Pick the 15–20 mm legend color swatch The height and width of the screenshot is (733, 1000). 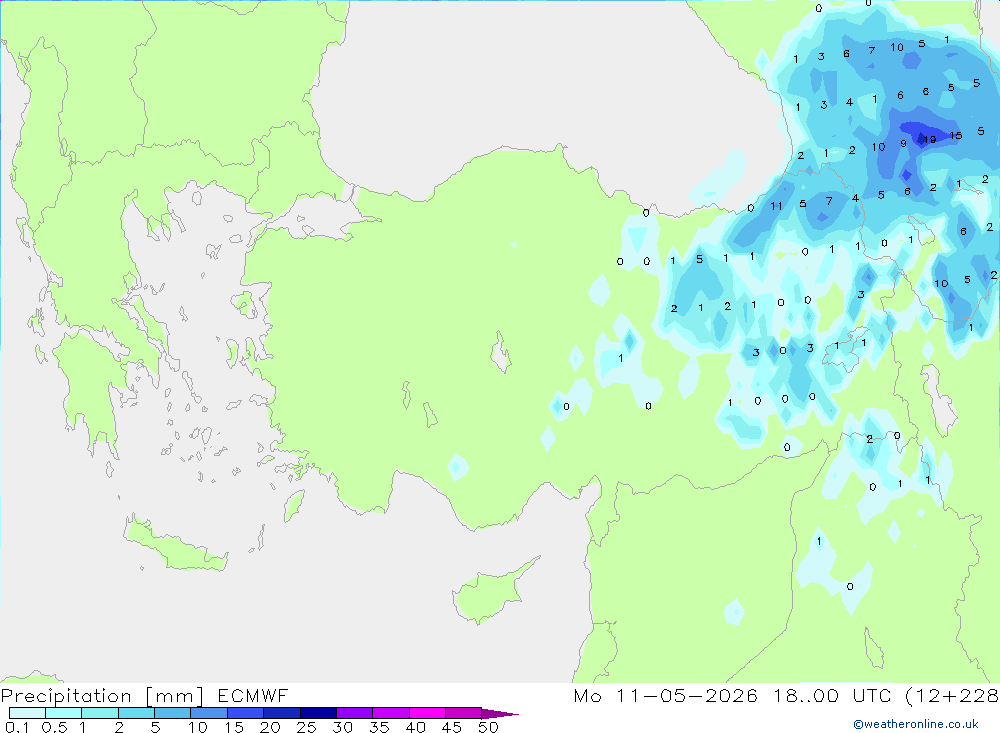tap(246, 713)
